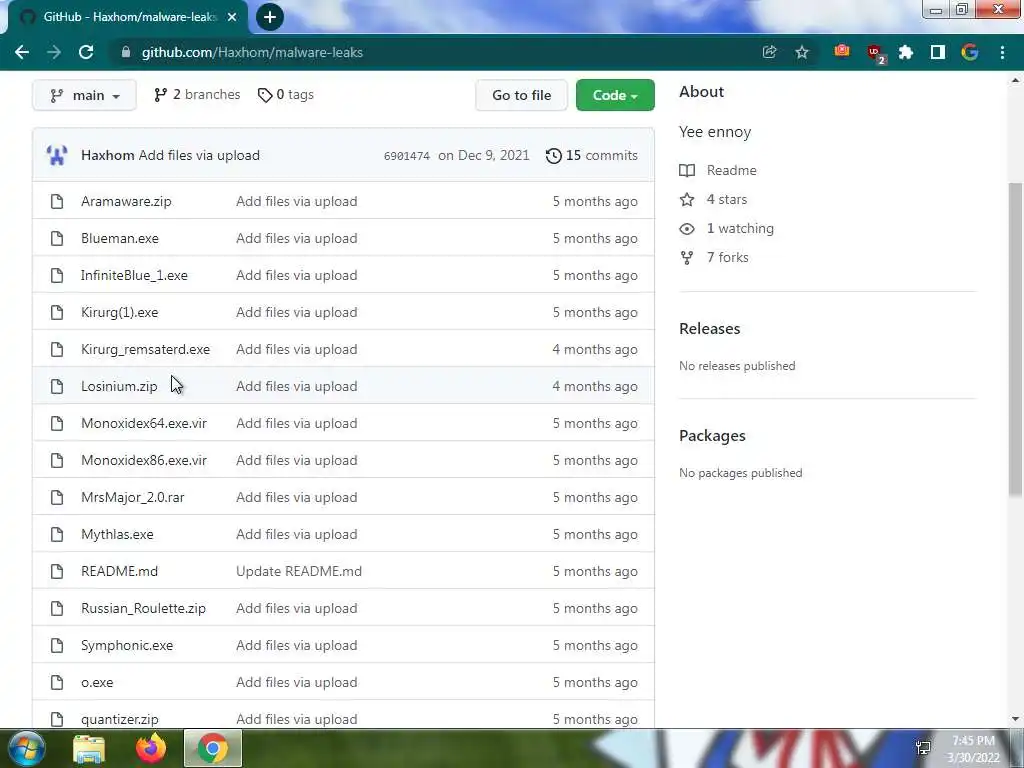Open the Kirurg(1).exe file
This screenshot has width=1024, height=768.
click(x=120, y=312)
